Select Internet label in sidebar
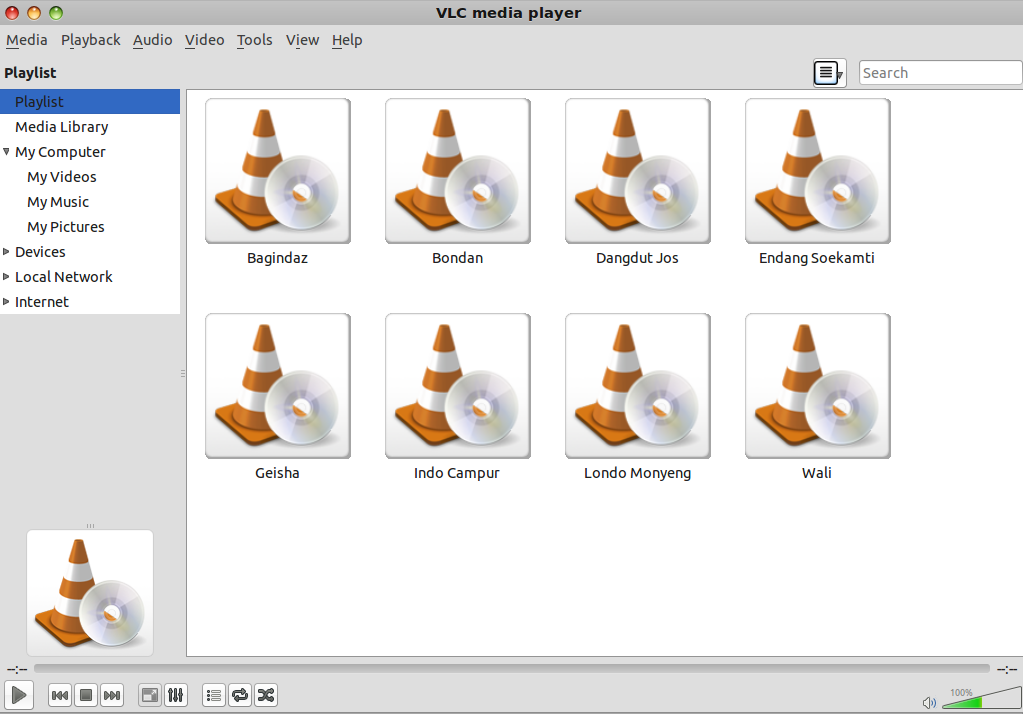Image resolution: width=1023 pixels, height=714 pixels. click(41, 302)
